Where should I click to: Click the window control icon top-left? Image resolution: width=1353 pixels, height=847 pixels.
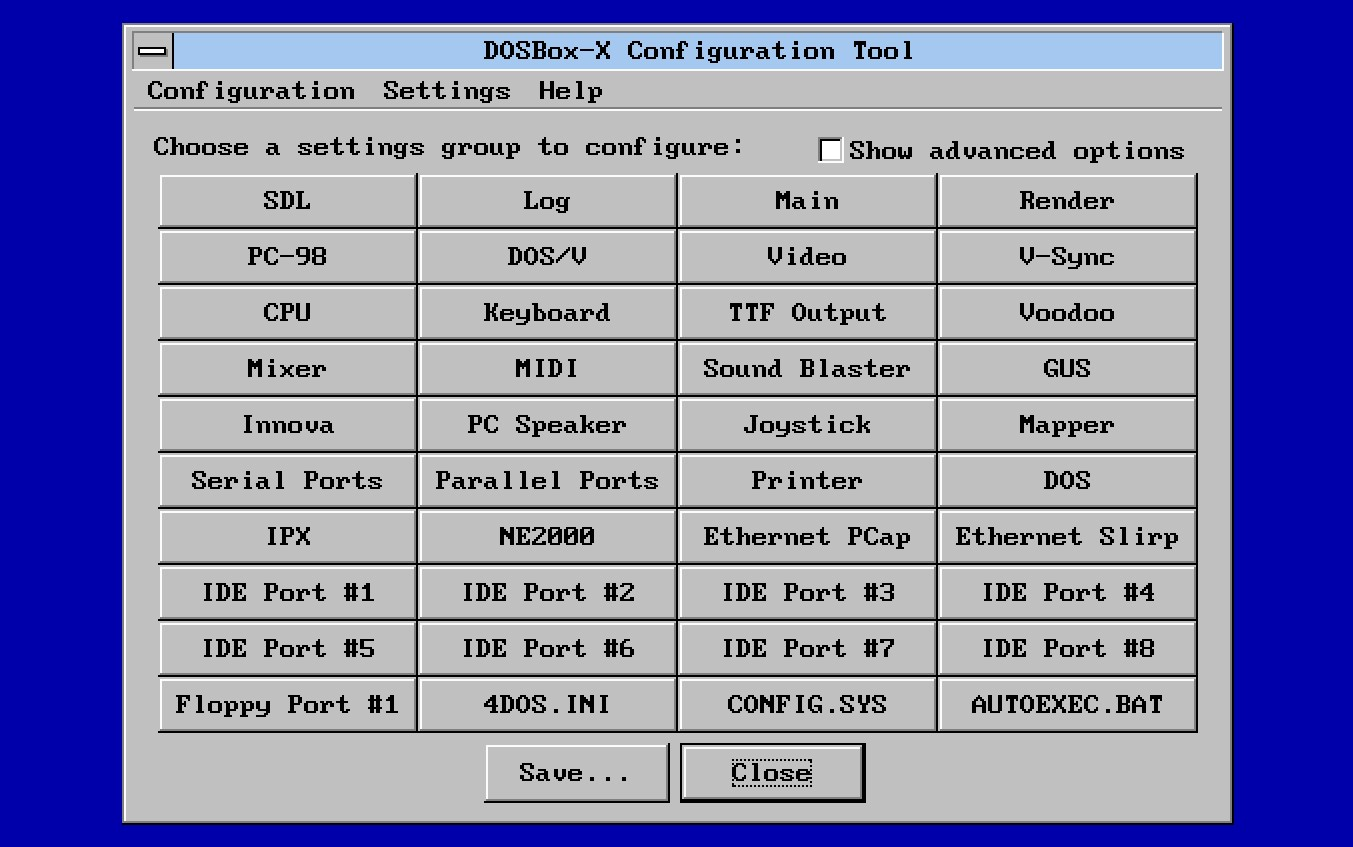152,50
